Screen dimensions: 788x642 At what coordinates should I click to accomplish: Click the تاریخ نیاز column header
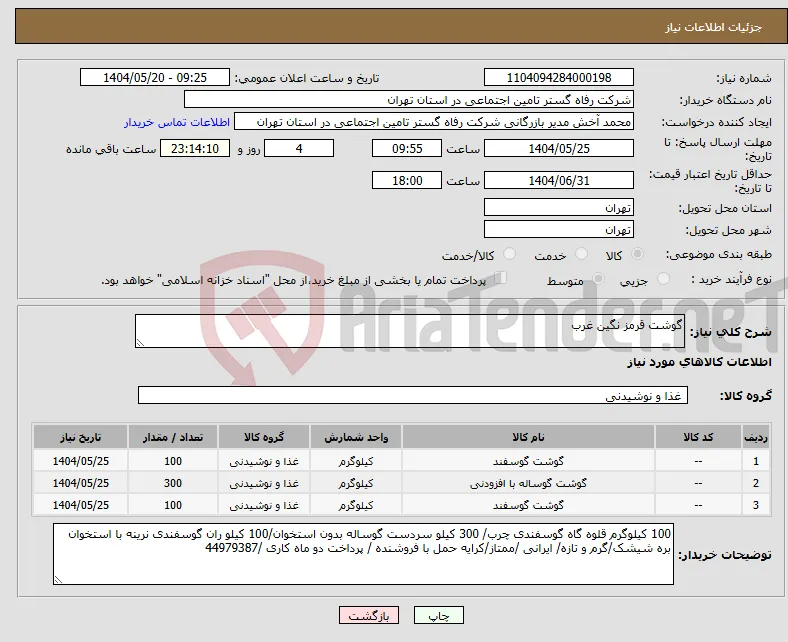pos(80,437)
